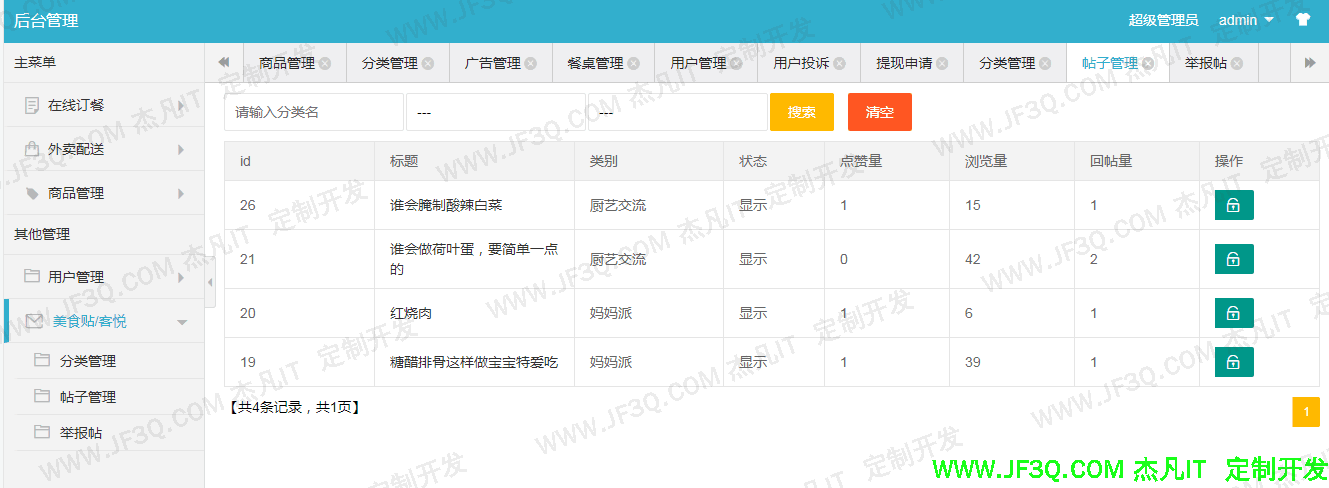Select page 1 in pagination
Image resolution: width=1329 pixels, height=488 pixels.
pos(1306,412)
